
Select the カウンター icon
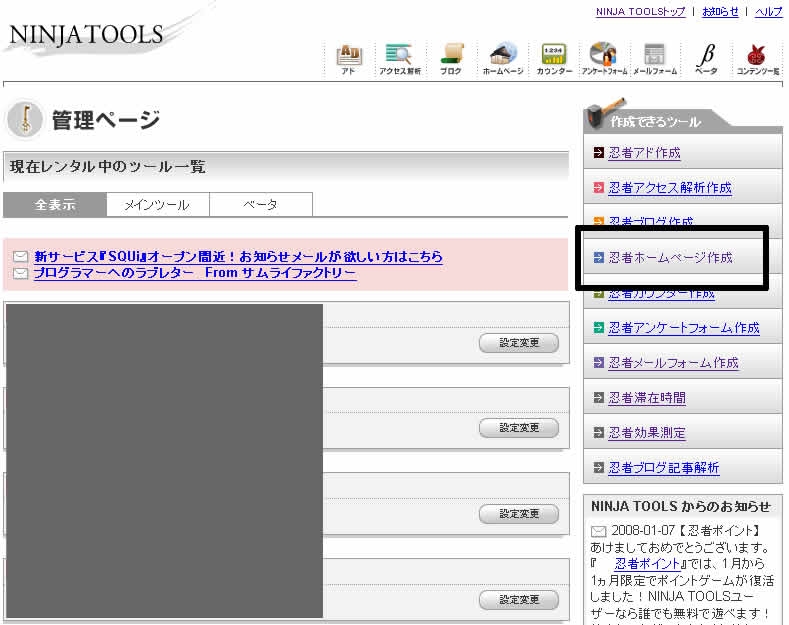pos(553,58)
